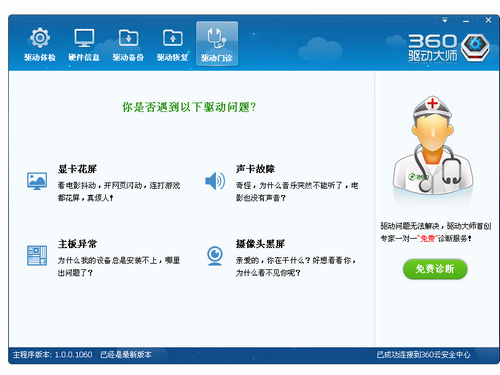Click the 已经是最新版本 status text
Viewport: 500px width, 375px height.
(x=126, y=355)
